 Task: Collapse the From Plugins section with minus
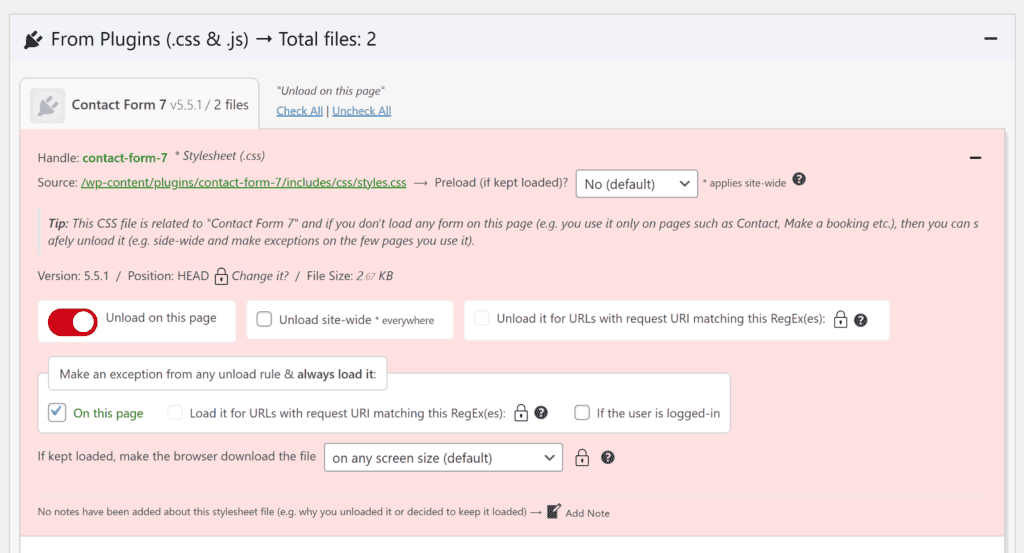click(x=990, y=39)
